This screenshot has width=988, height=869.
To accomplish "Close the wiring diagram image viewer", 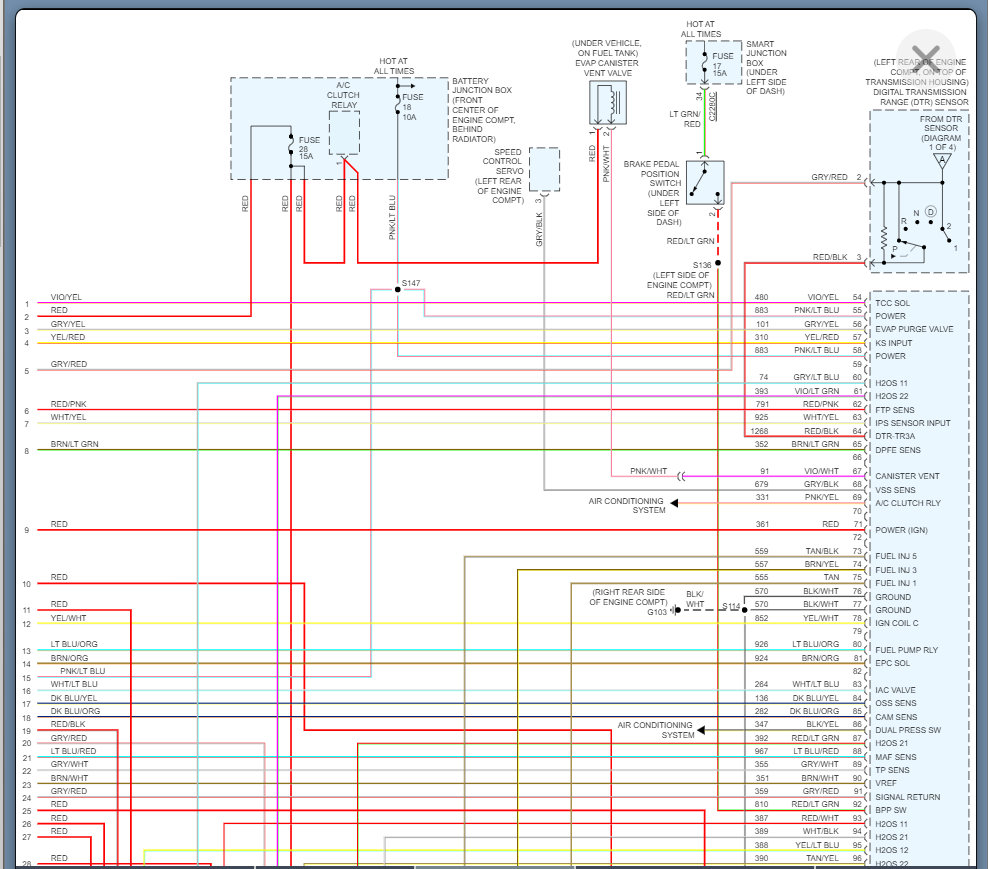I will coord(926,59).
